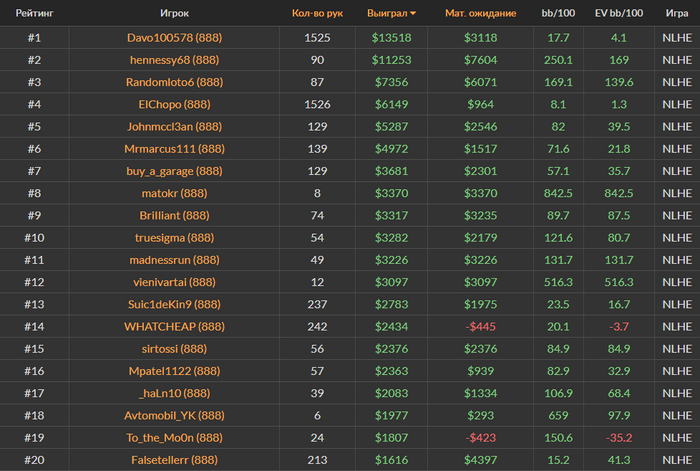Open buy_a_garage (888) player link
Screen dimensions: 700x471
(x=174, y=171)
